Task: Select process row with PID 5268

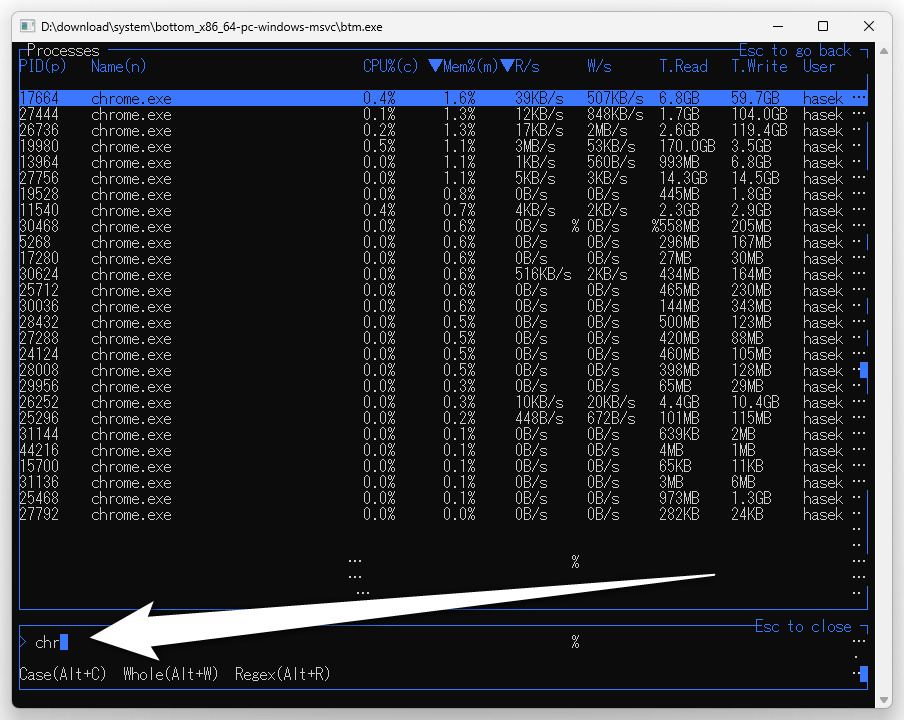Action: [x=443, y=242]
